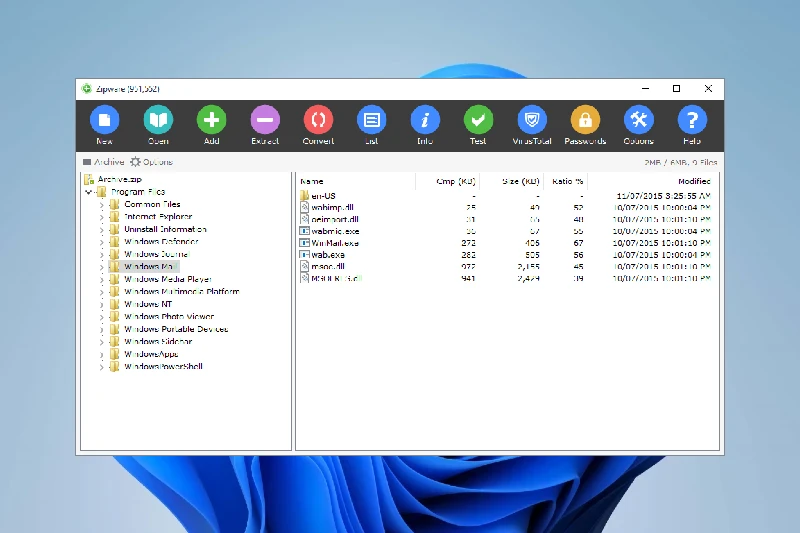Click the green Test checkmark icon

click(x=478, y=120)
